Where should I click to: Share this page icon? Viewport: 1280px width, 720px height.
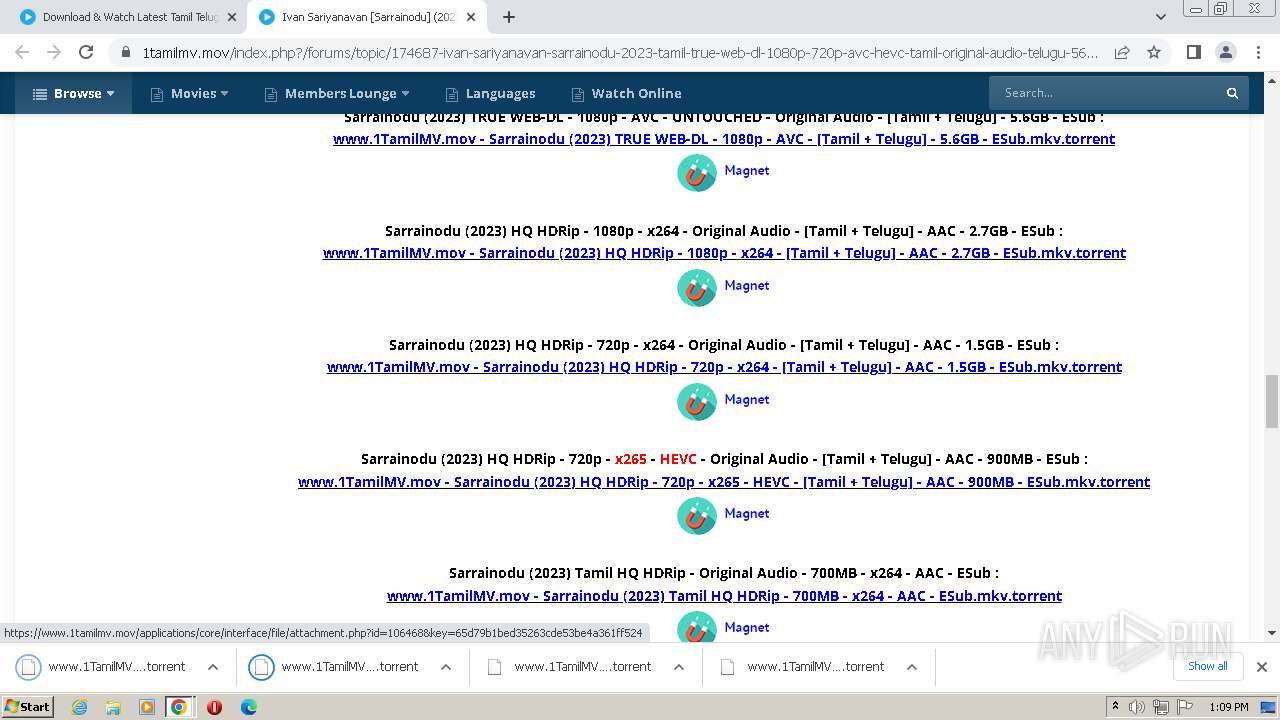click(1122, 52)
